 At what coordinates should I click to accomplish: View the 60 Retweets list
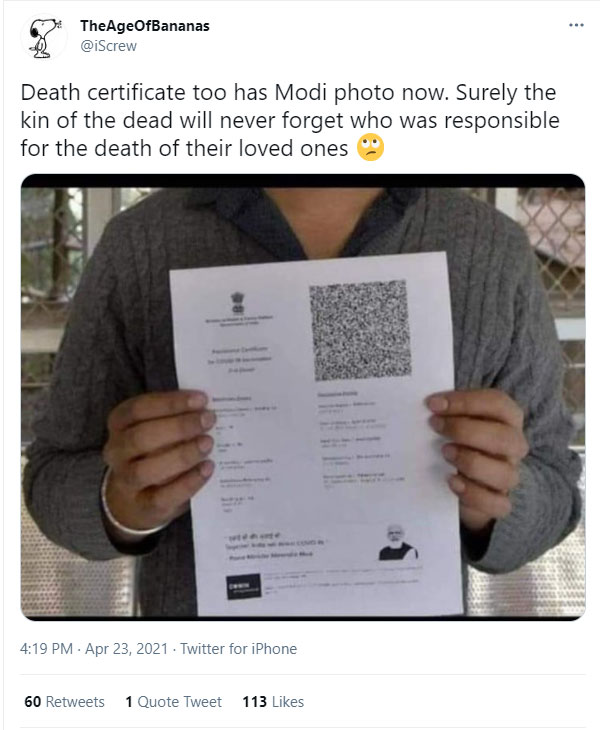tap(64, 702)
